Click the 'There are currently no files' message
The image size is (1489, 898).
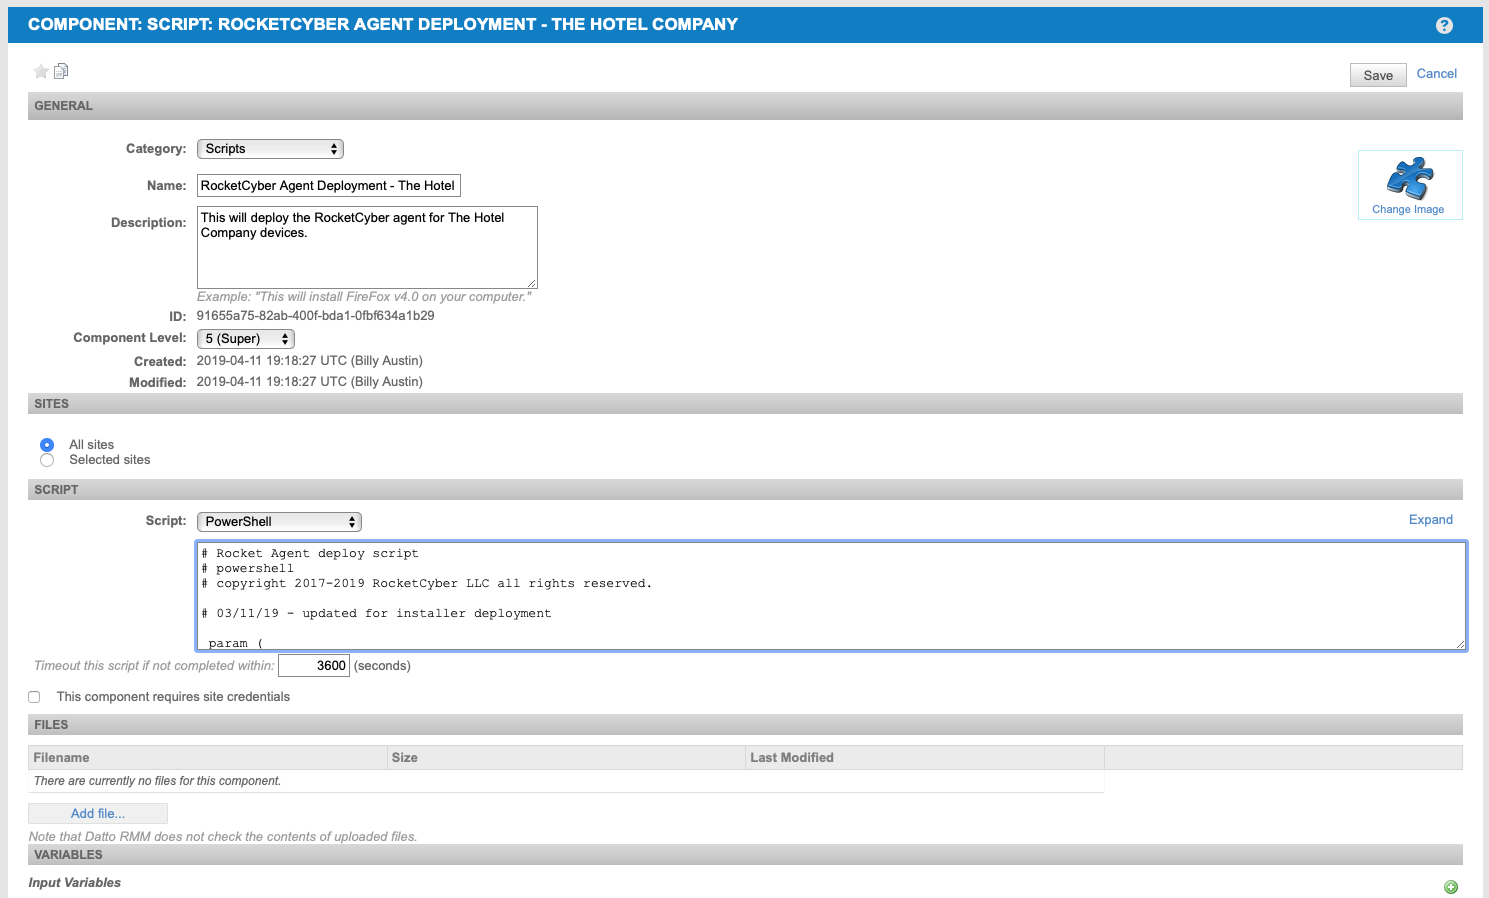pos(157,781)
